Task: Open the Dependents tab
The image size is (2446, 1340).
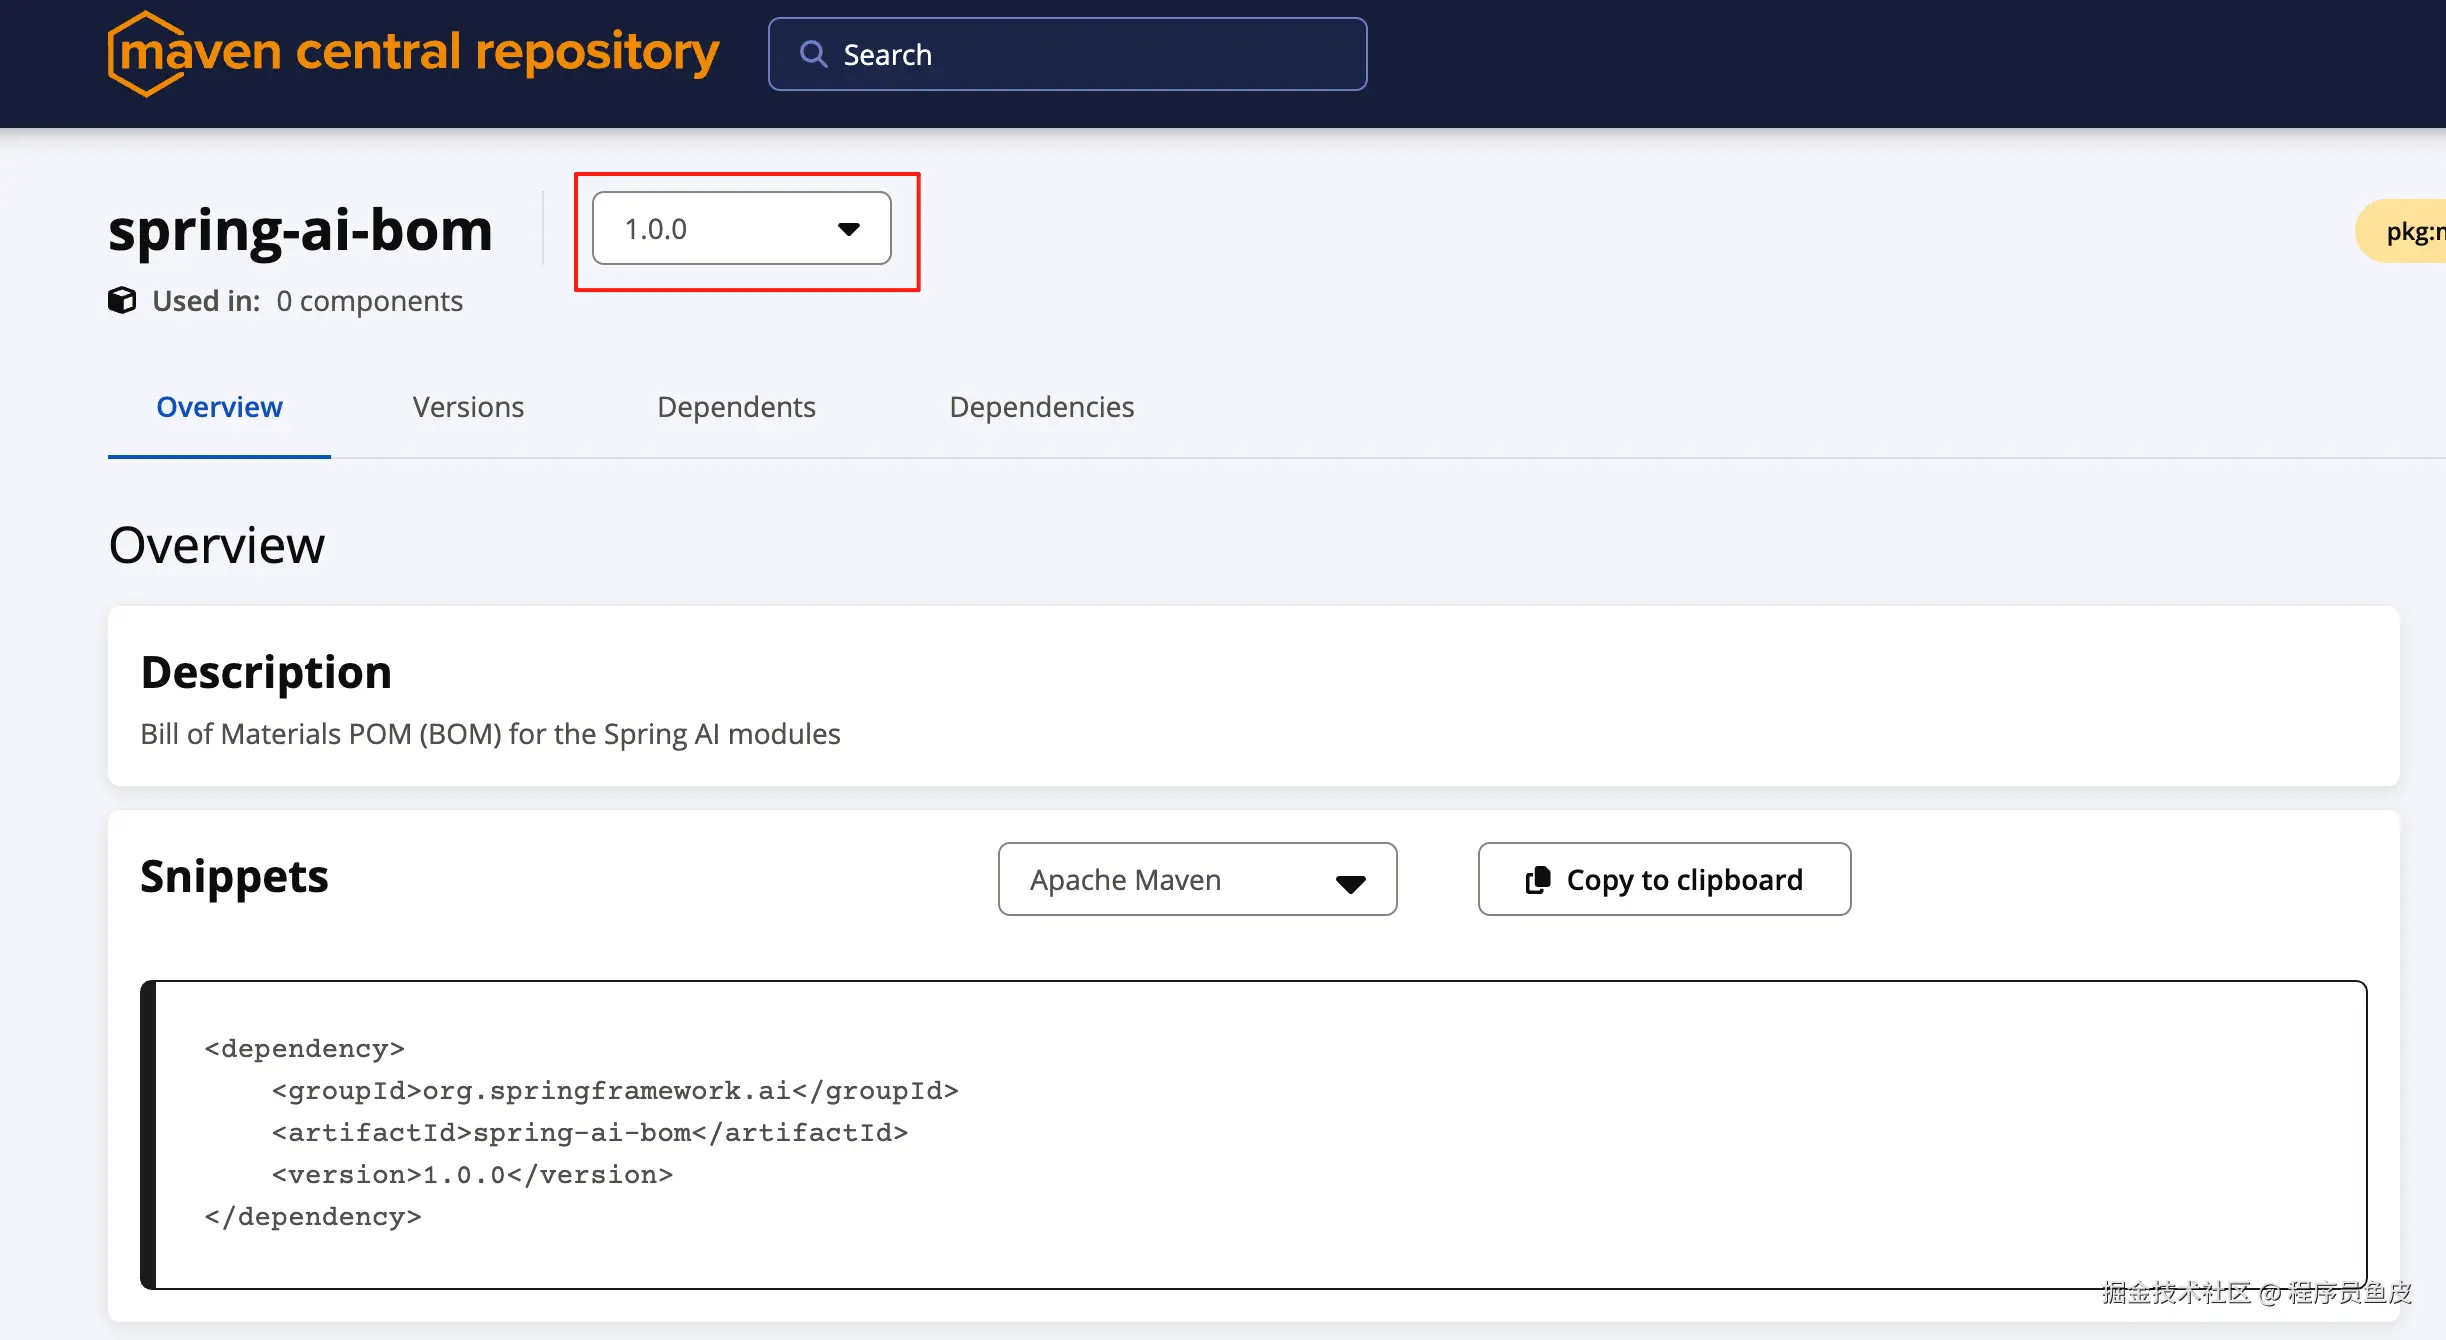Action: [x=736, y=407]
